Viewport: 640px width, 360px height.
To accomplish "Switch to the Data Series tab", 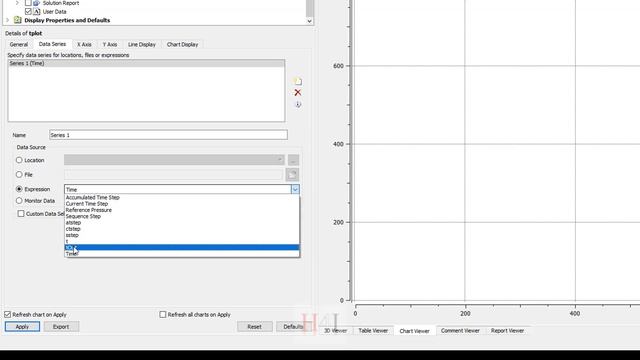I will tap(52, 44).
